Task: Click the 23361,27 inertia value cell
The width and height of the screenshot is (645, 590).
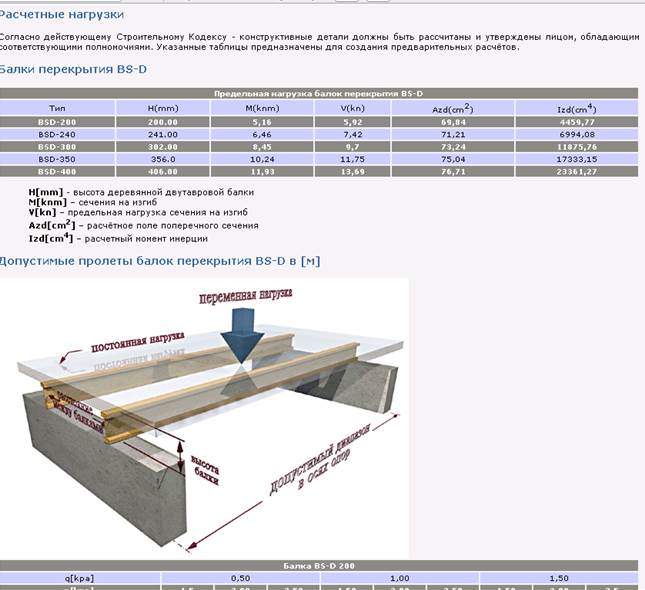Action: [577, 170]
